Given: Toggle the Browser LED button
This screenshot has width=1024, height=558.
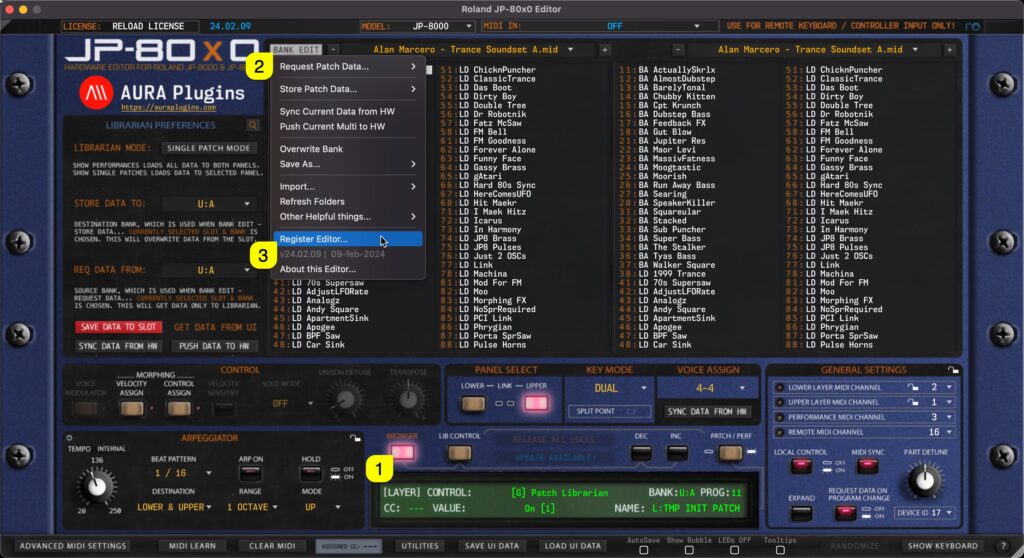Looking at the screenshot, I should [x=402, y=451].
